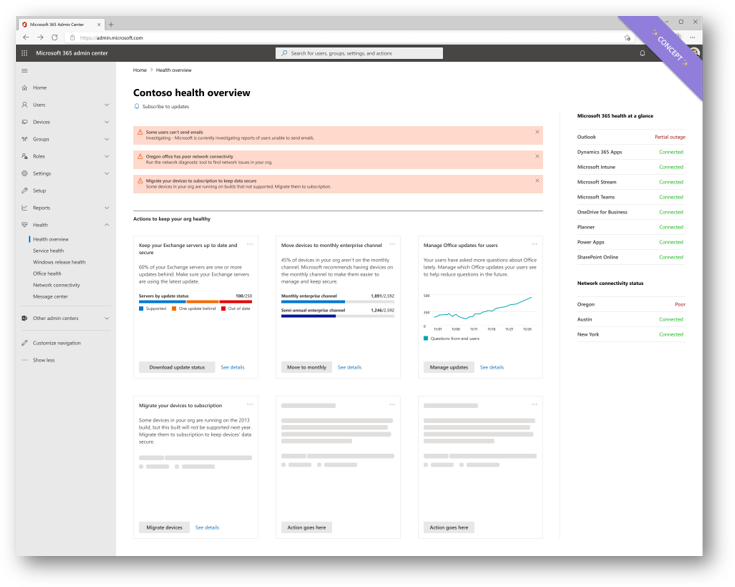This screenshot has width=735, height=587.
Task: Open Network connectivity in sidebar
Action: (56, 285)
